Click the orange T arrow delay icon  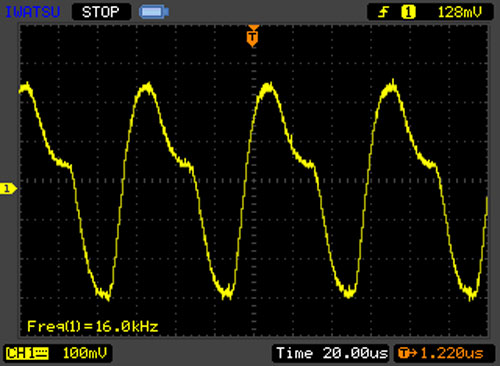407,353
